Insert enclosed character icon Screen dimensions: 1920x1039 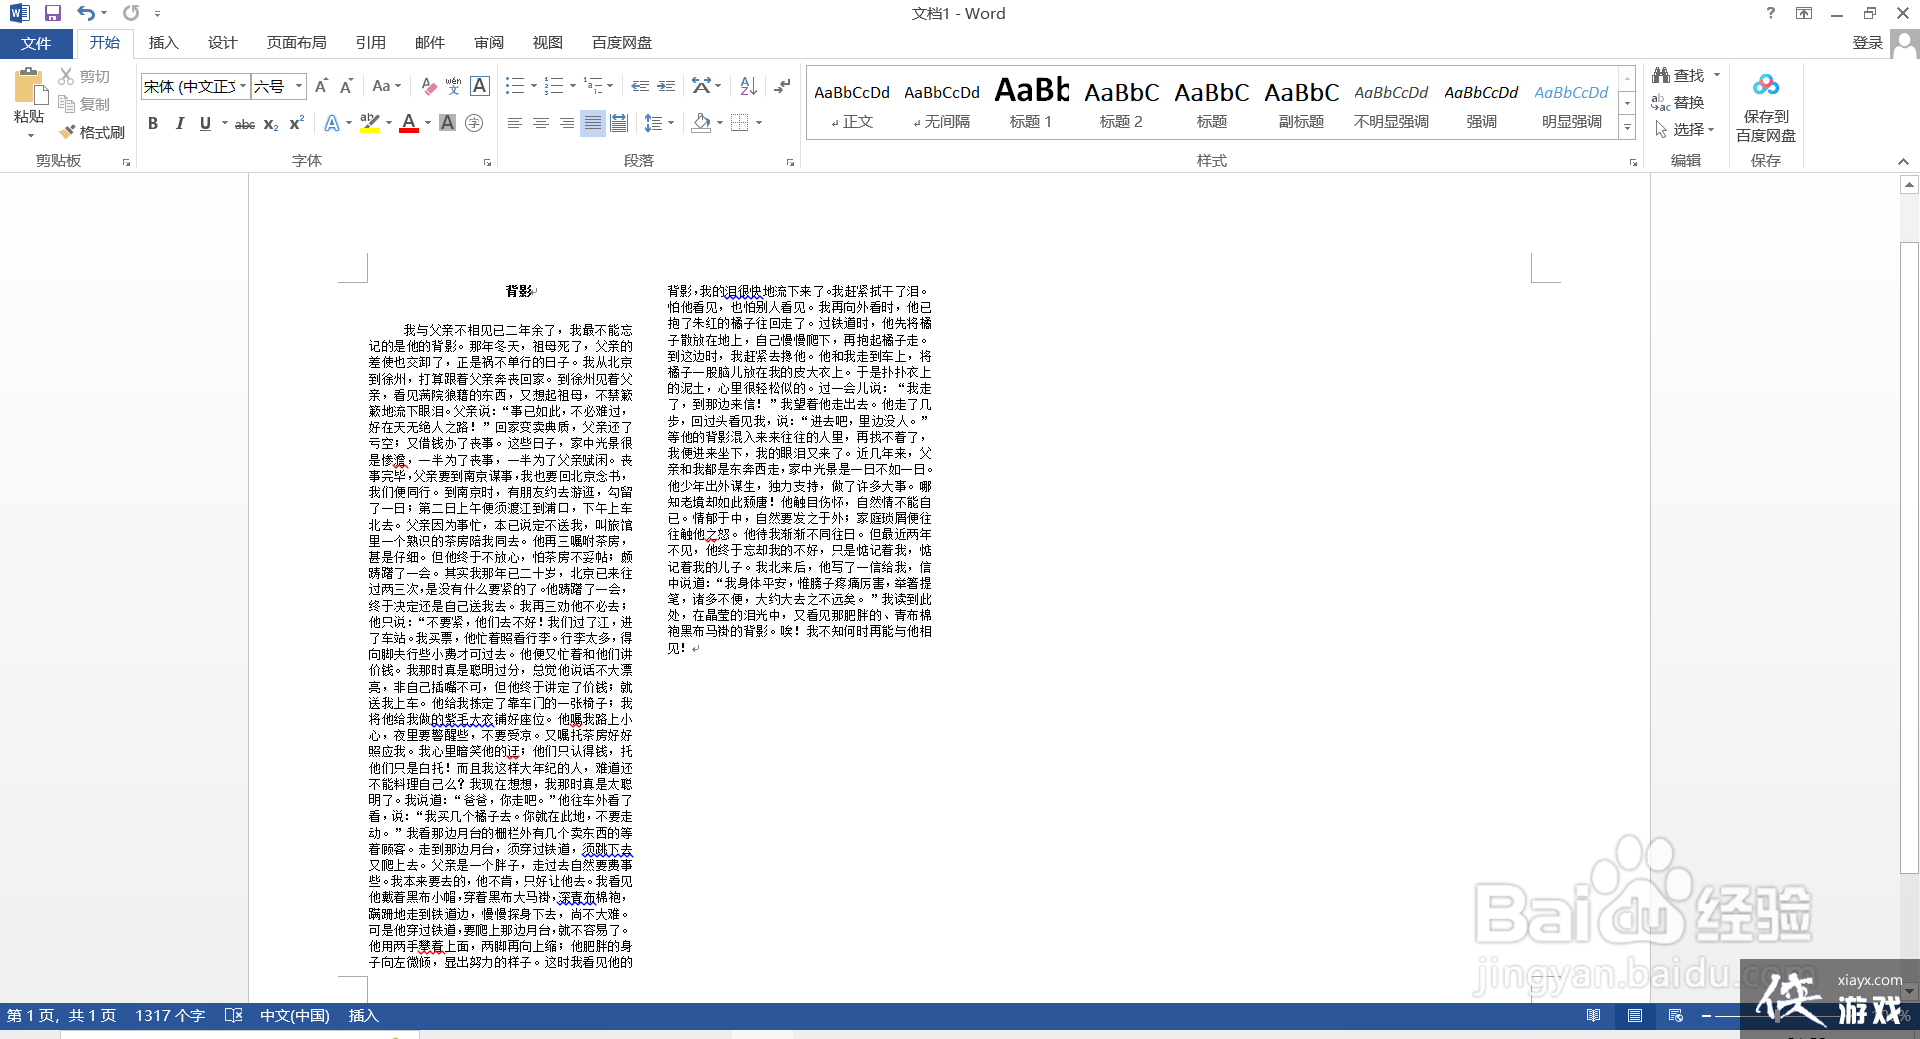(x=474, y=123)
